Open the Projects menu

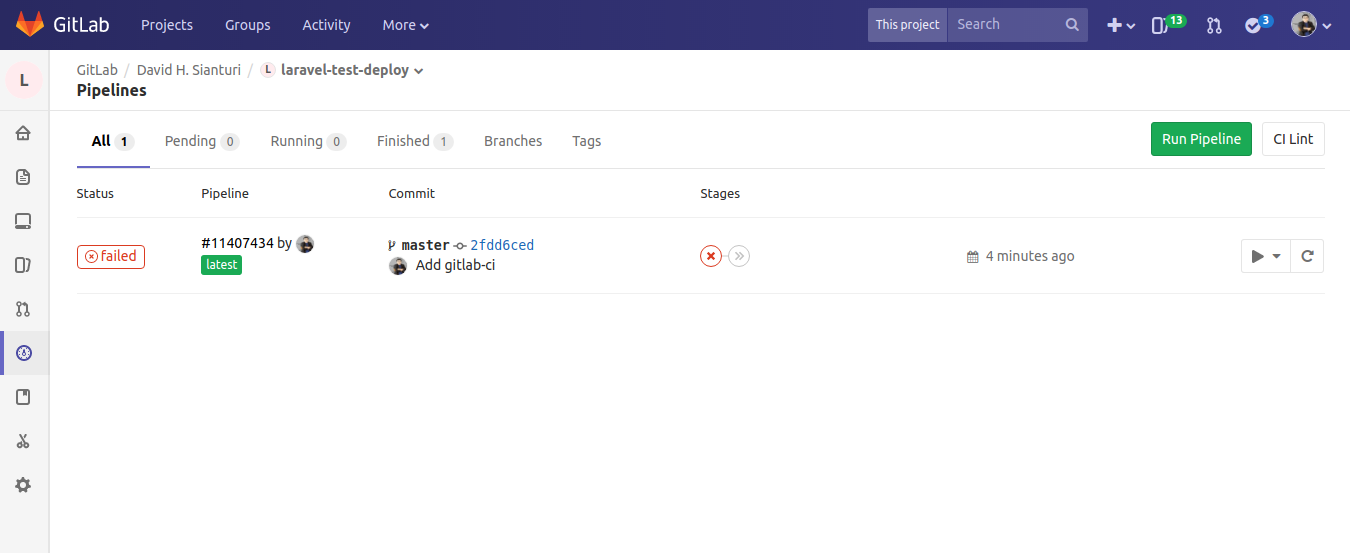tap(167, 25)
